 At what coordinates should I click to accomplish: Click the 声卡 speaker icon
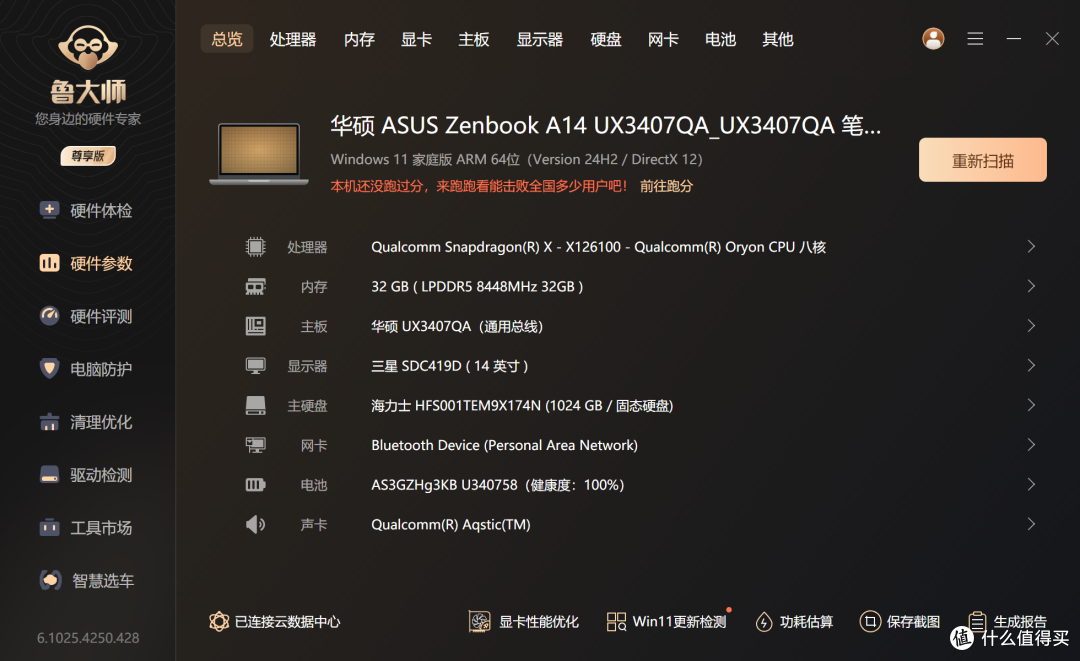(256, 525)
